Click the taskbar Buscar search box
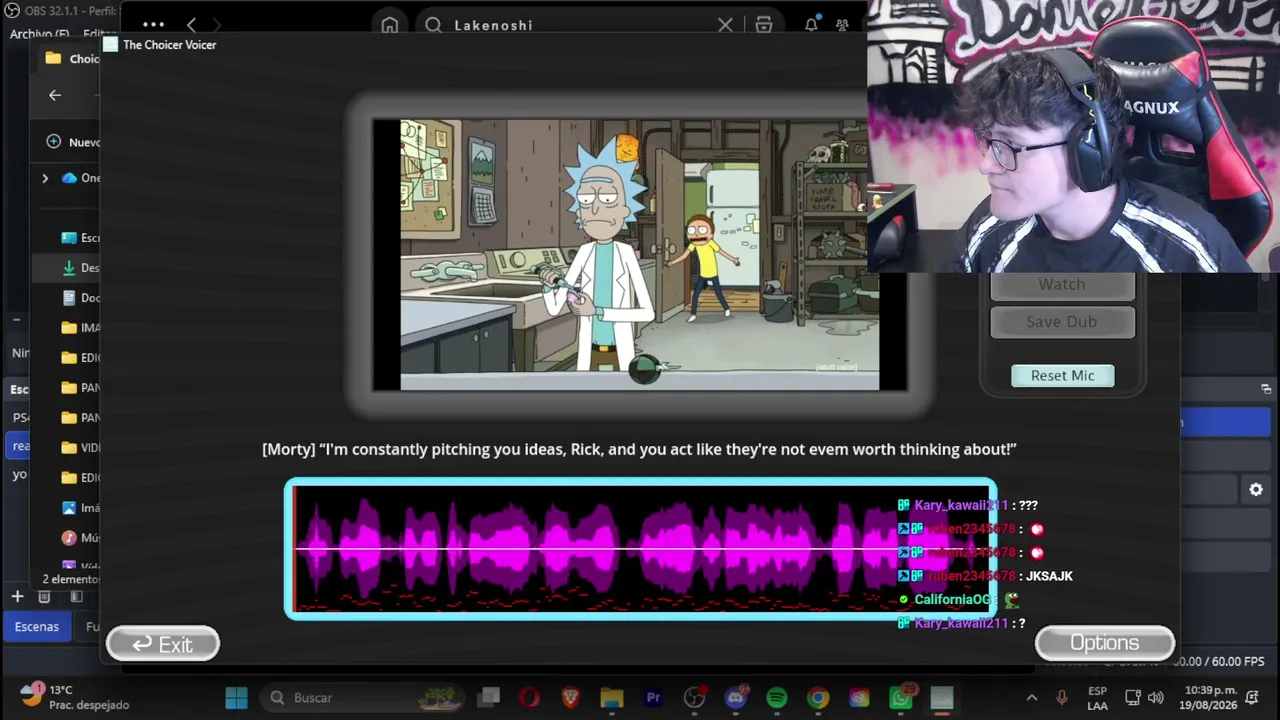1280x720 pixels. tap(365, 698)
